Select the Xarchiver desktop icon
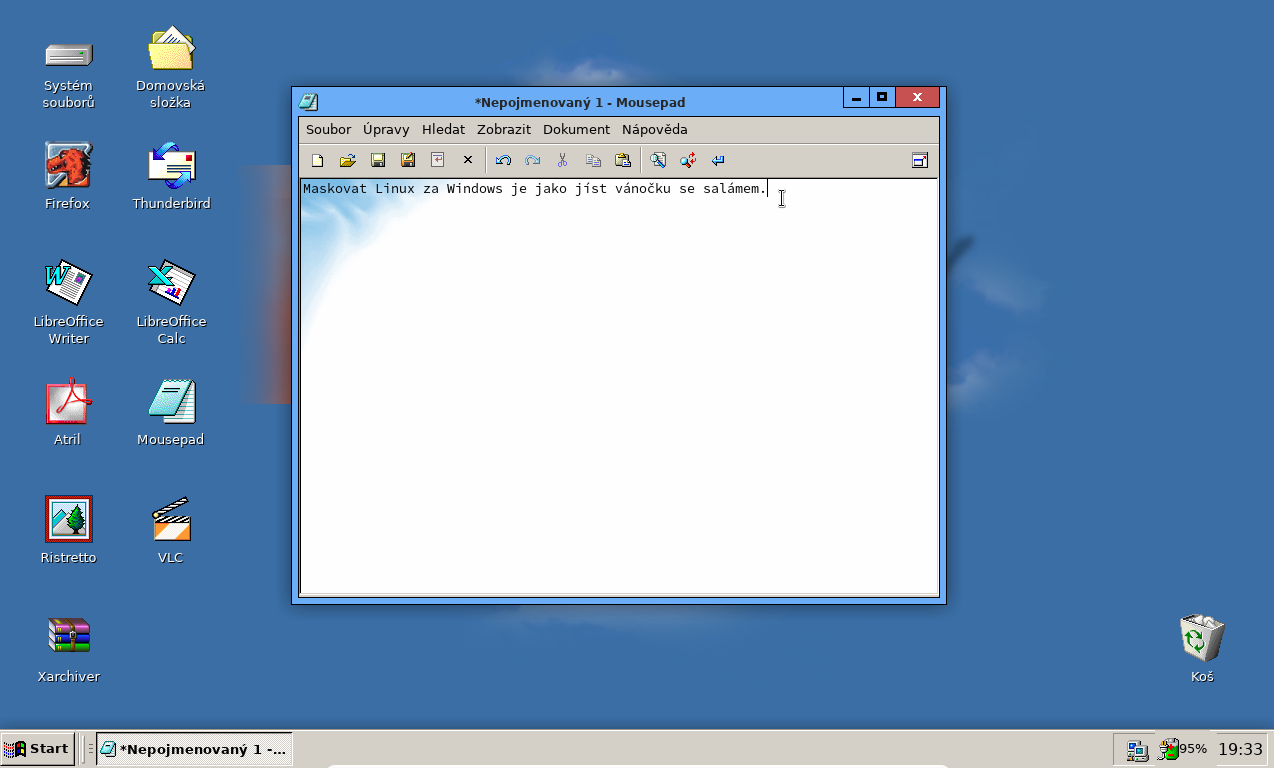Screen dimensions: 1274x768 pyautogui.click(x=68, y=649)
